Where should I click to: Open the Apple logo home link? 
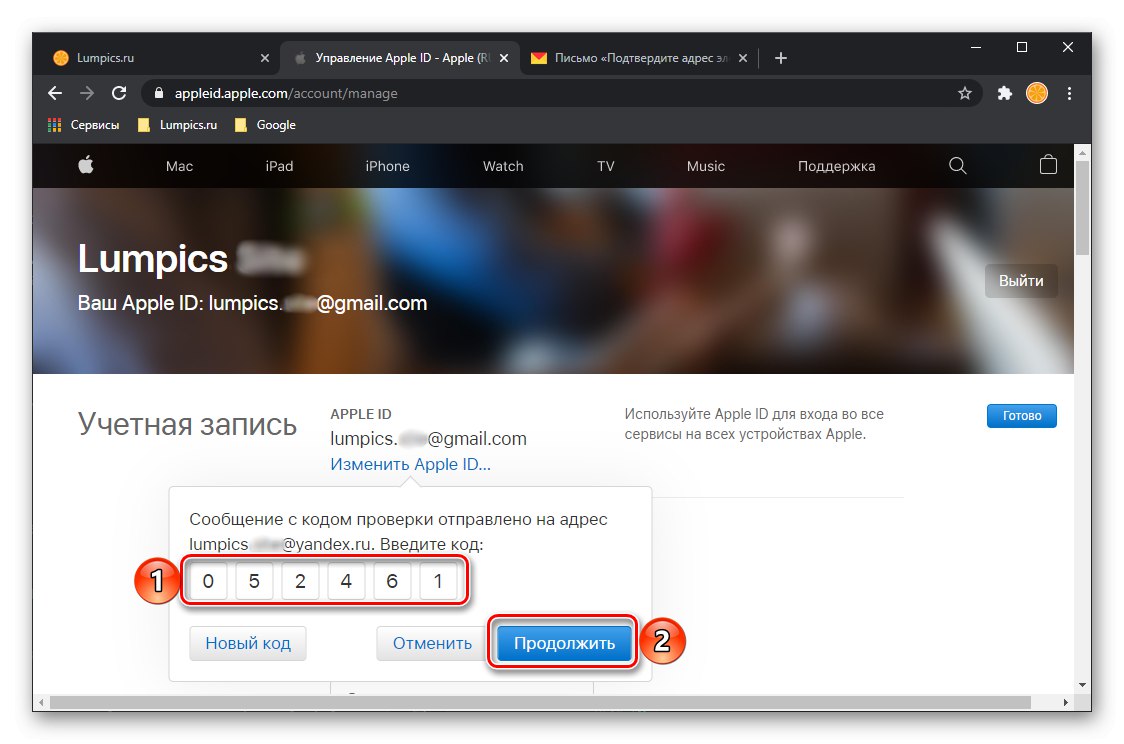[x=86, y=166]
